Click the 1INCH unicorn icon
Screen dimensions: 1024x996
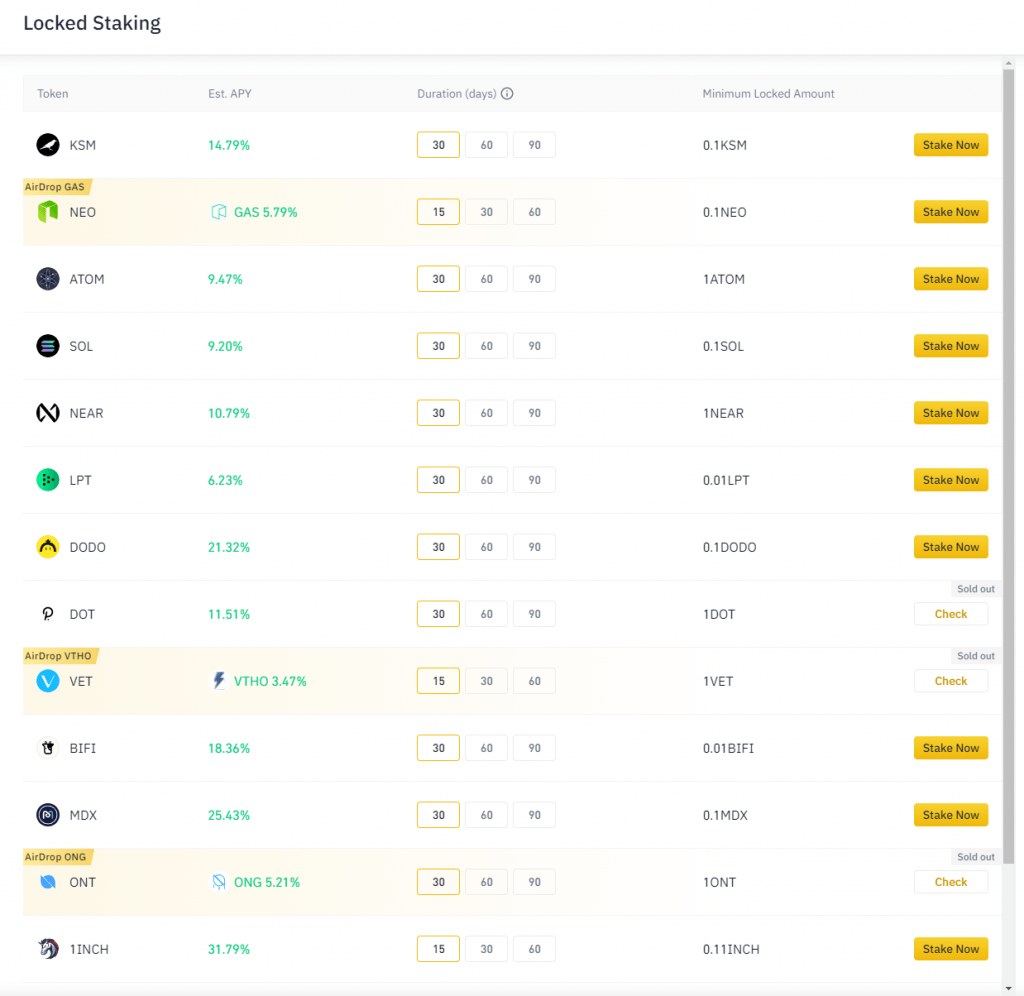(48, 949)
